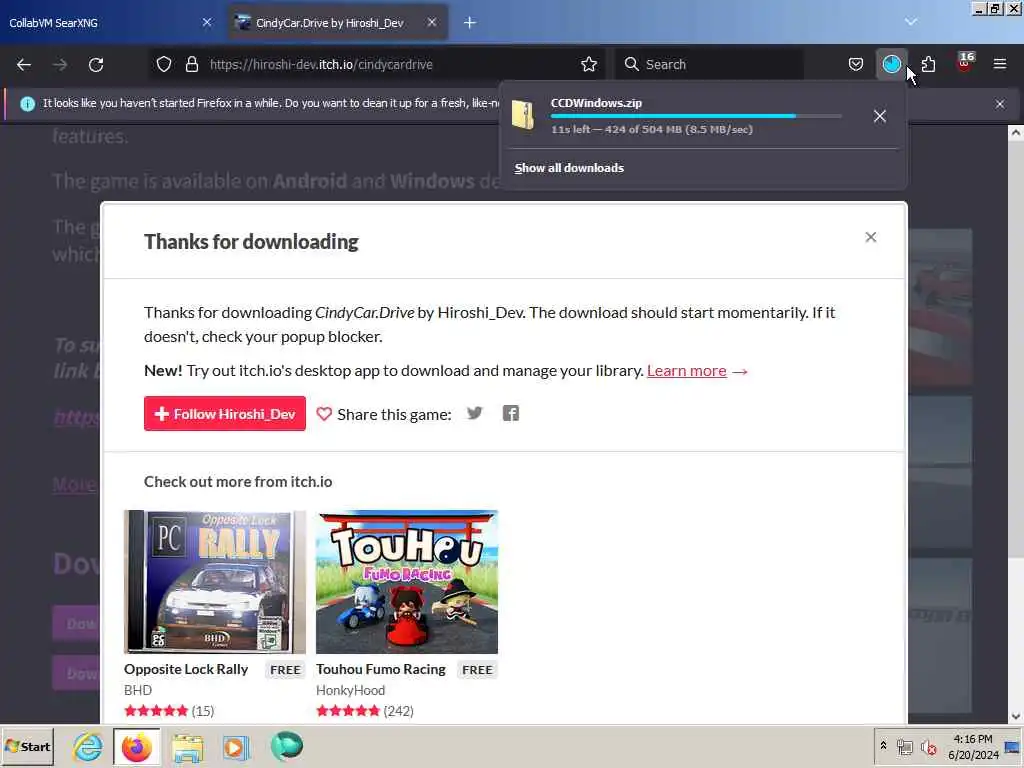Click the network tray icon

point(904,746)
